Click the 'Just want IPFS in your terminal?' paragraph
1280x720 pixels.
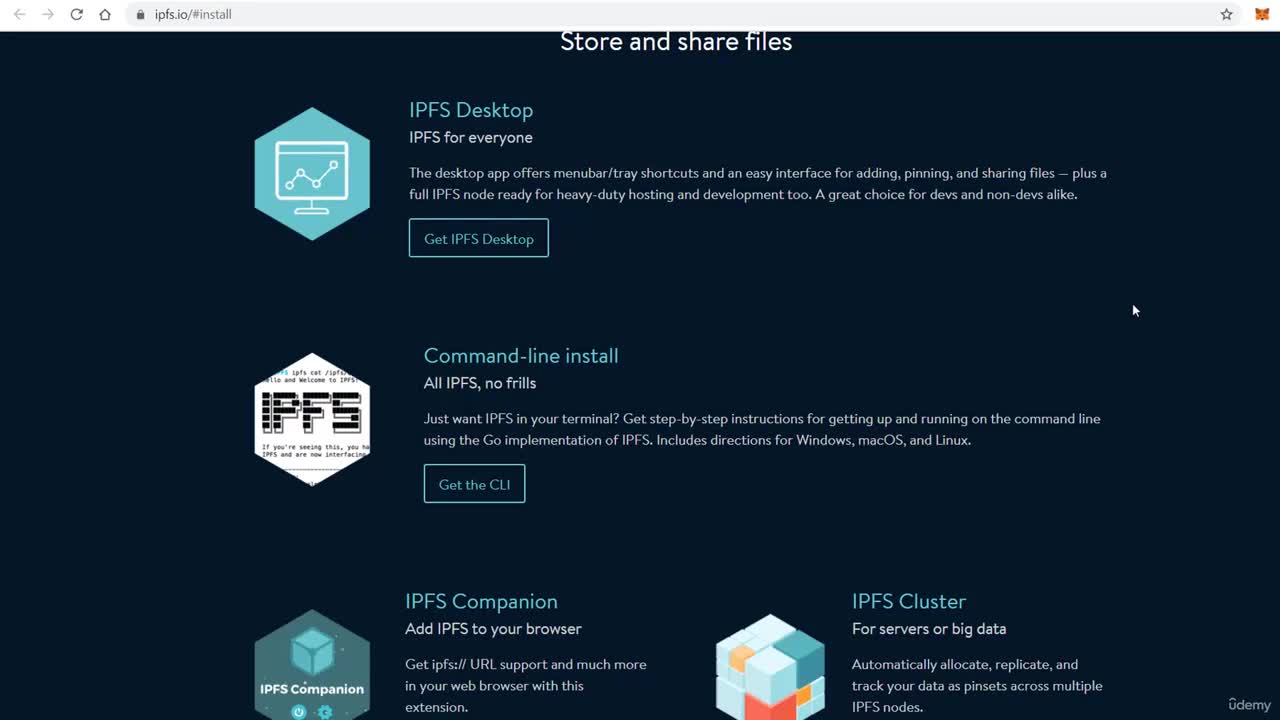762,430
